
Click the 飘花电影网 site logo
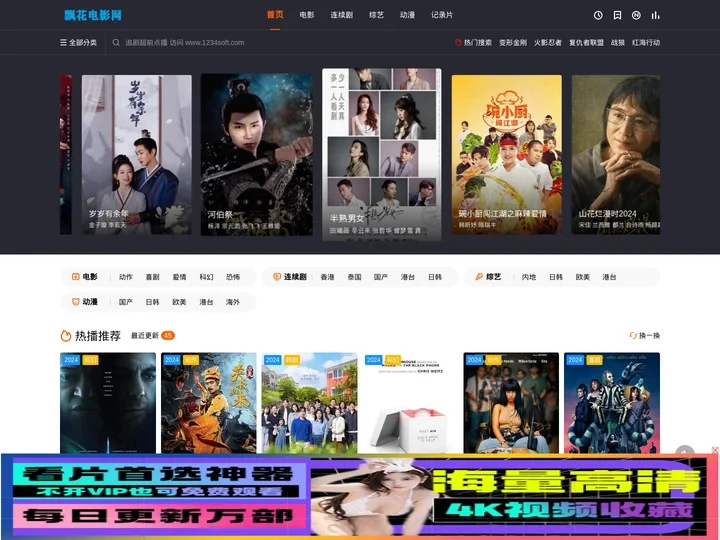pyautogui.click(x=93, y=15)
